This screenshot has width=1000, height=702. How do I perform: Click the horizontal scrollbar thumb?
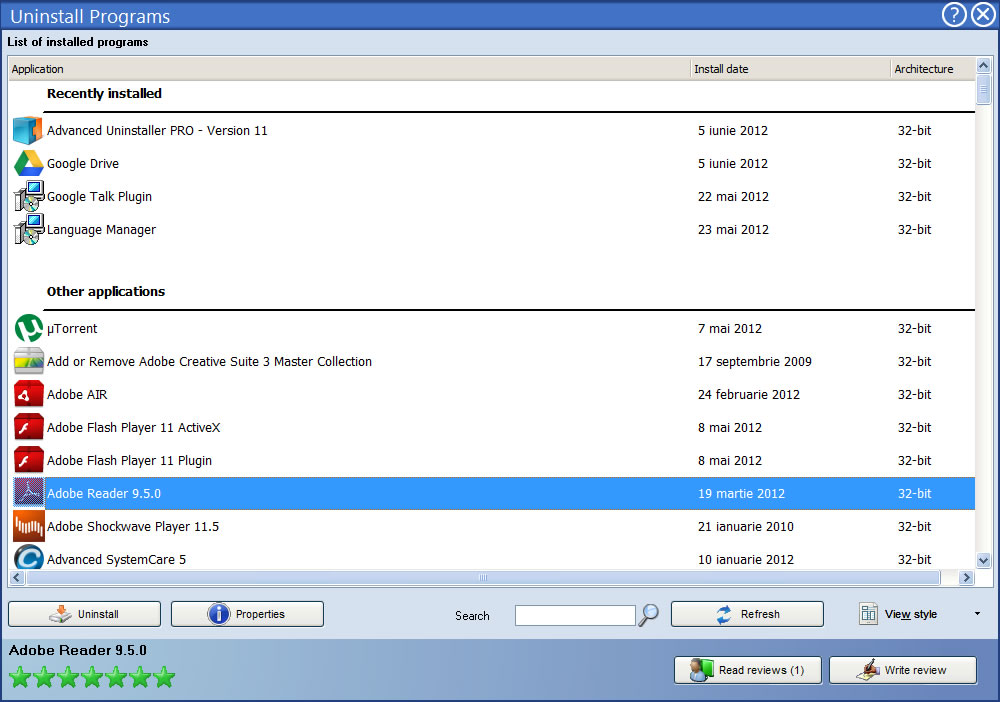click(x=483, y=578)
